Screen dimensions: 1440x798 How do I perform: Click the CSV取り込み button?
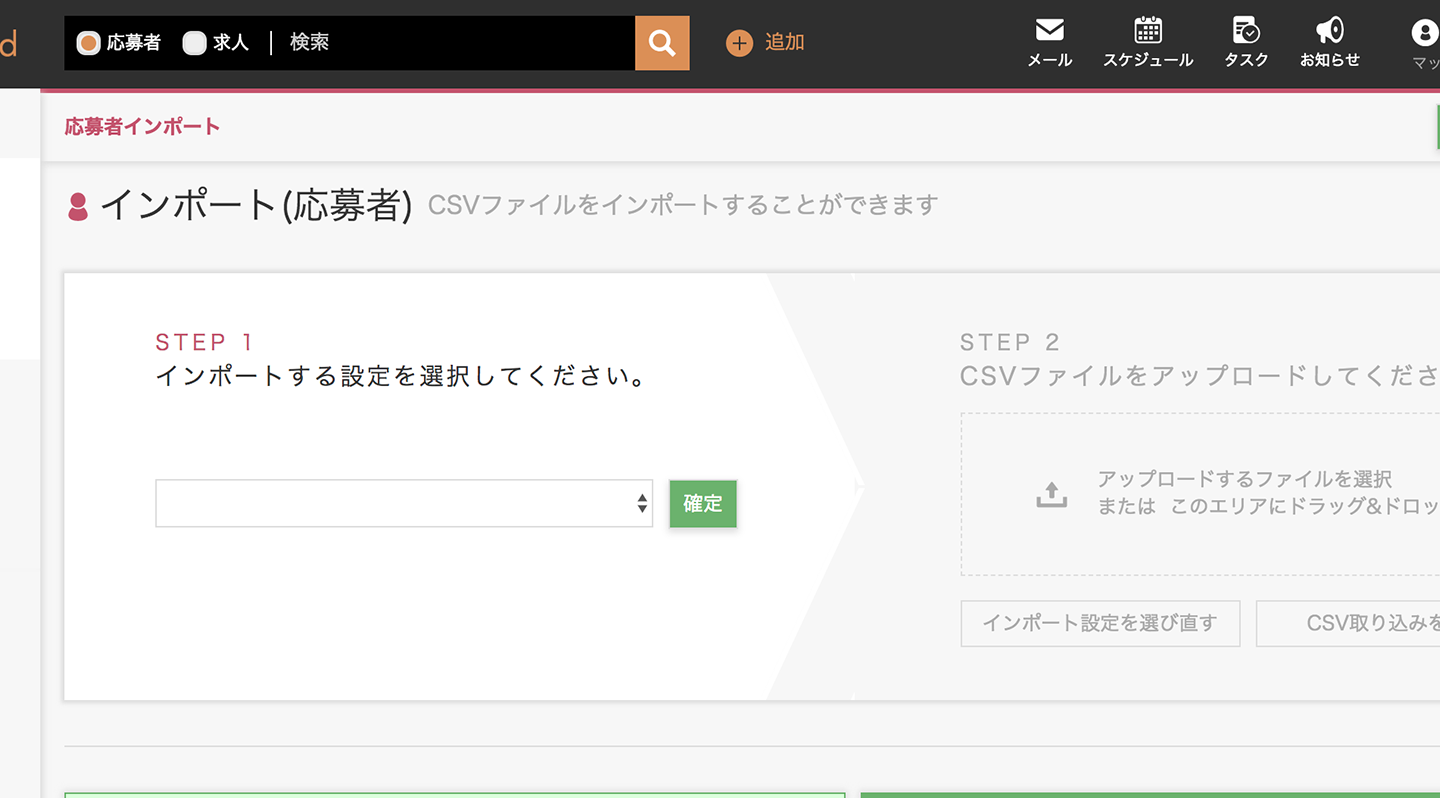pyautogui.click(x=1348, y=623)
